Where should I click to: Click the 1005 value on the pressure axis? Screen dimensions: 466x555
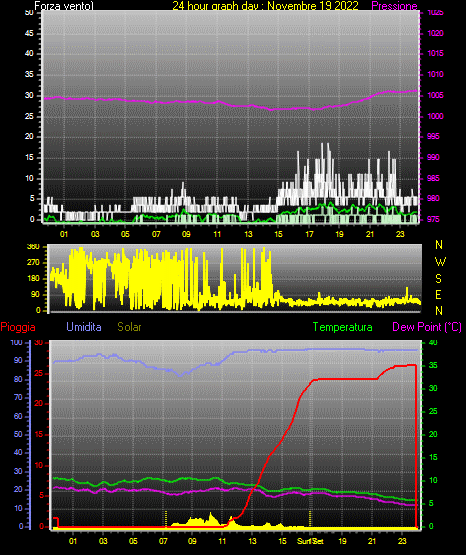click(436, 95)
